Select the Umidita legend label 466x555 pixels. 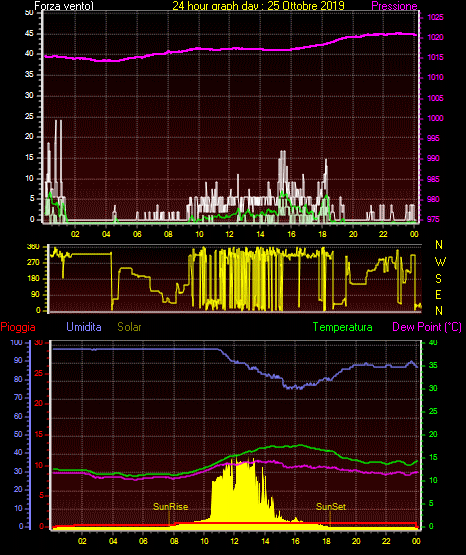(84, 327)
